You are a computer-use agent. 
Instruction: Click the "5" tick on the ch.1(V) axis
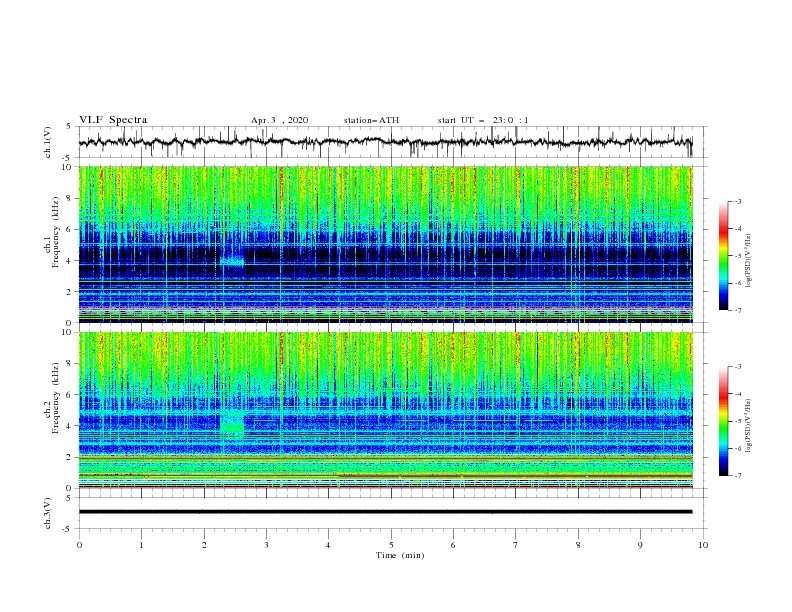pos(69,127)
